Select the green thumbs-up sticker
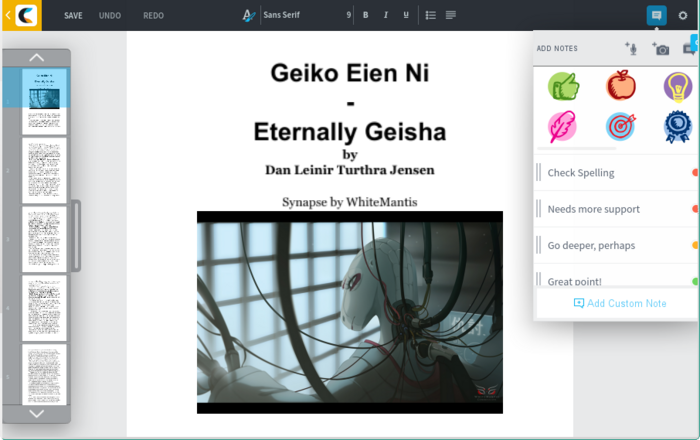This screenshot has width=700, height=440. coord(564,86)
